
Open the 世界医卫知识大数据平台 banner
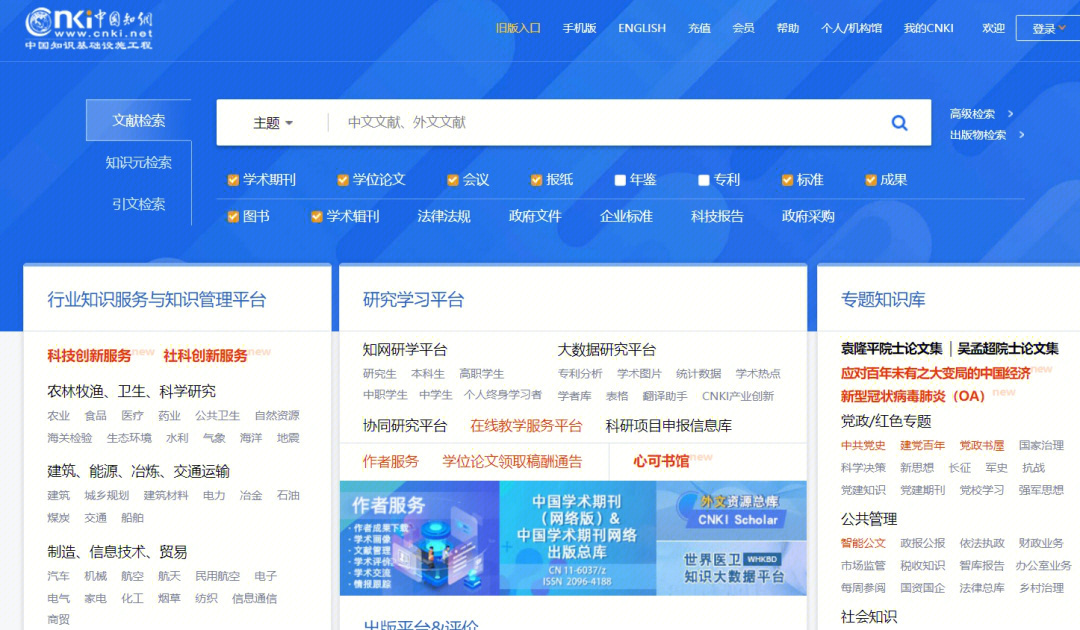click(x=731, y=567)
